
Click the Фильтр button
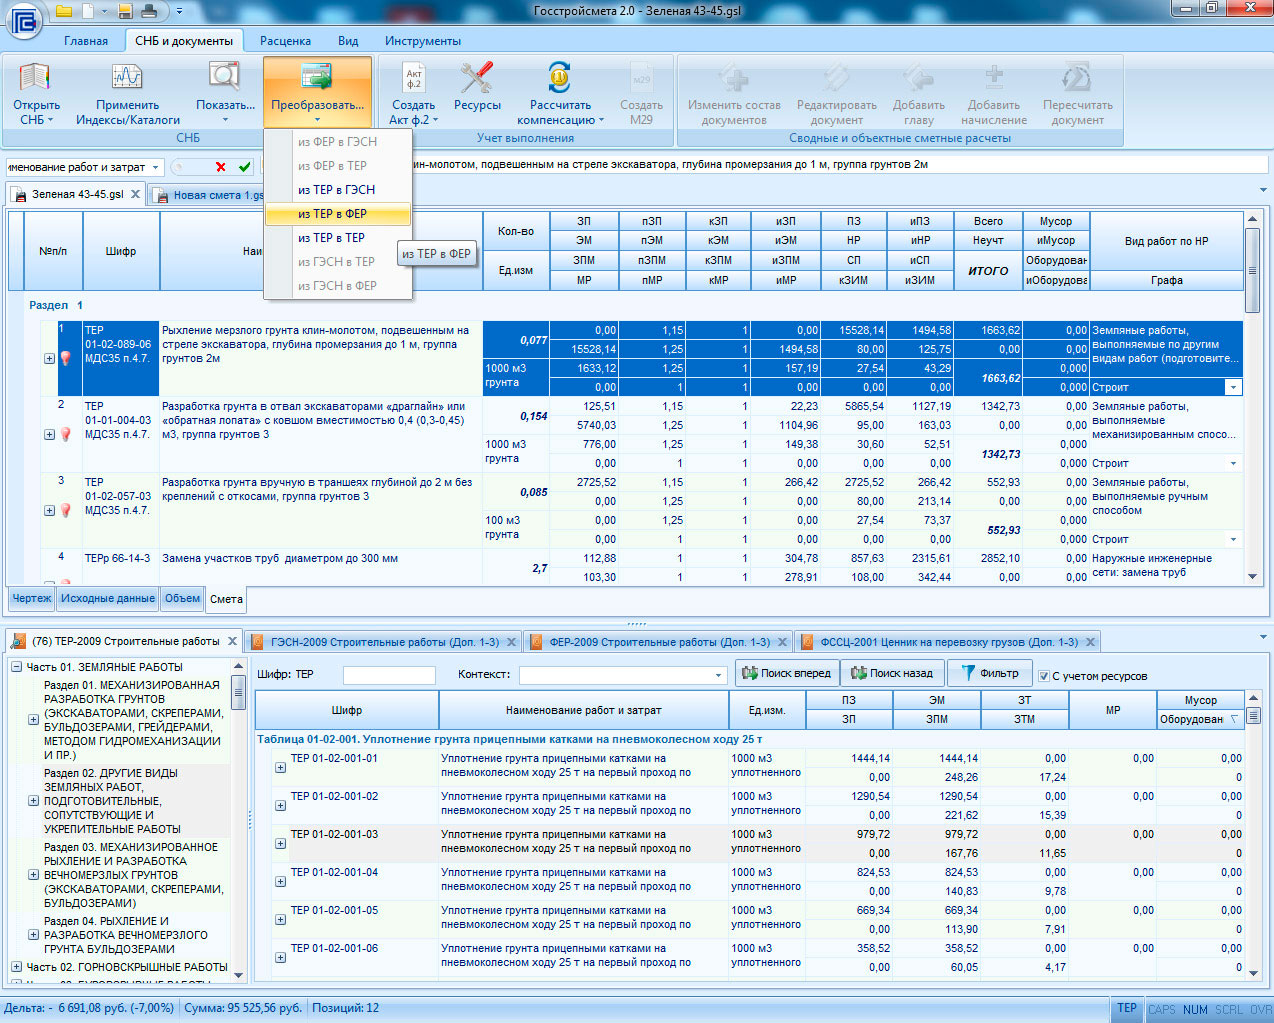click(988, 674)
